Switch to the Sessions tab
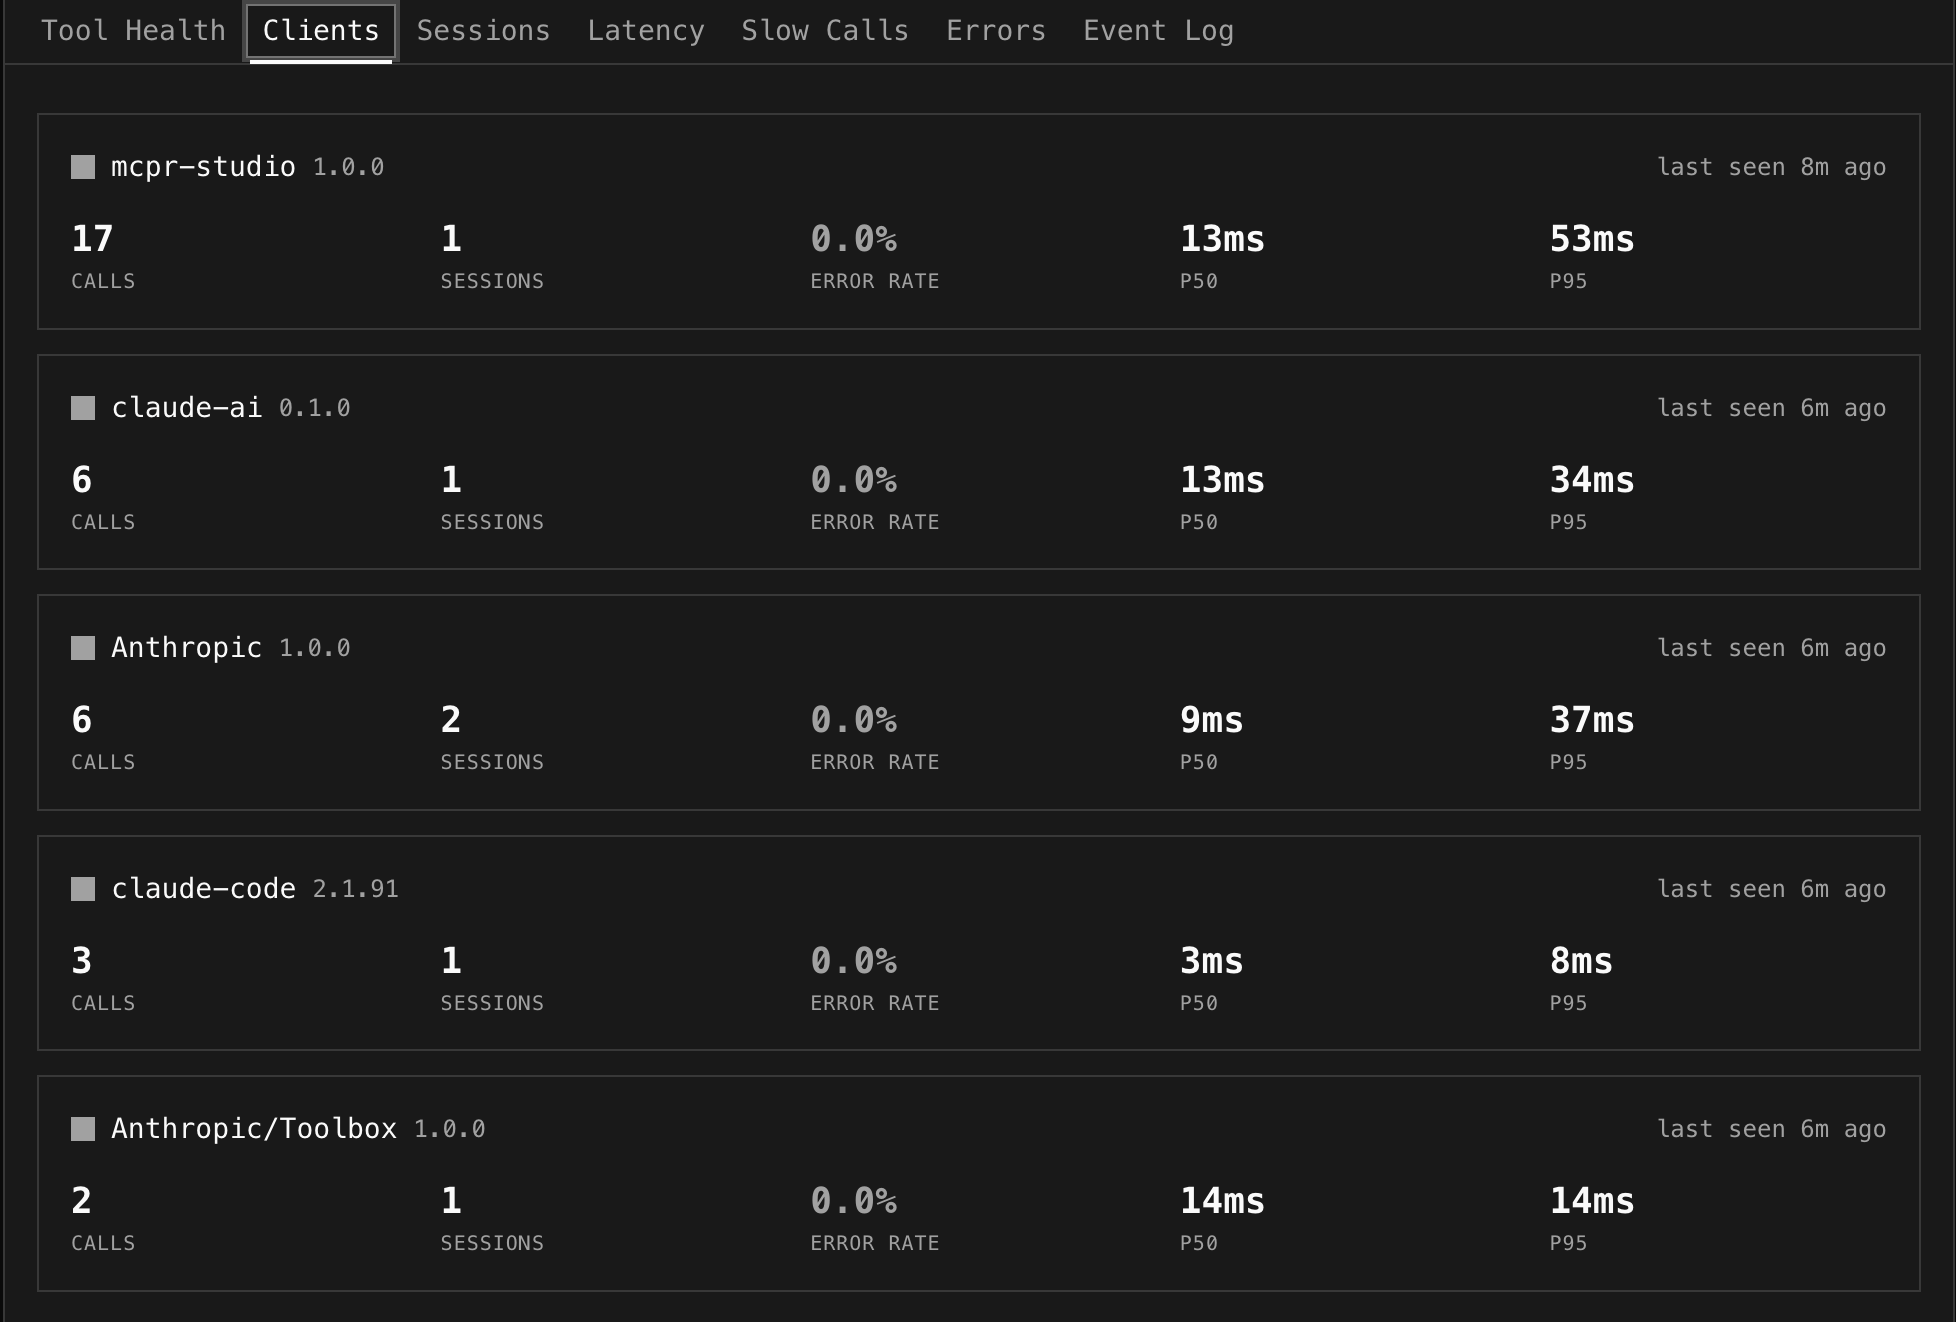This screenshot has height=1322, width=1956. tap(483, 30)
